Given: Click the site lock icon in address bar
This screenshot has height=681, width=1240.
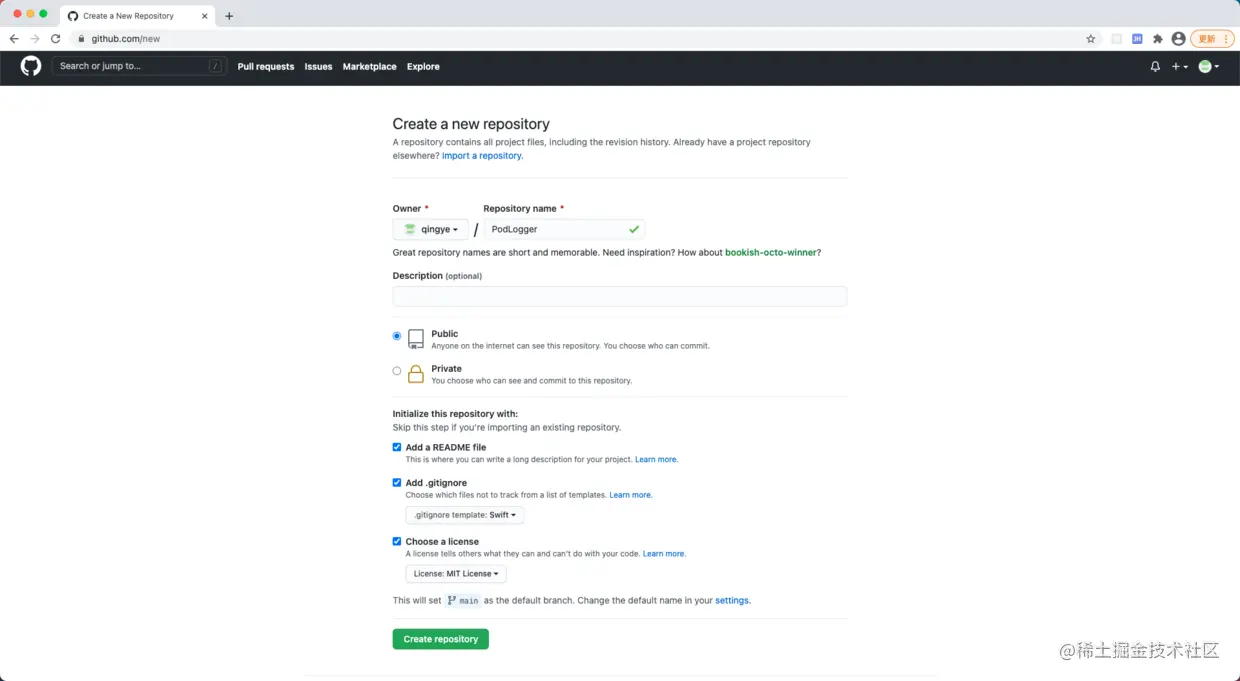Looking at the screenshot, I should coord(83,39).
